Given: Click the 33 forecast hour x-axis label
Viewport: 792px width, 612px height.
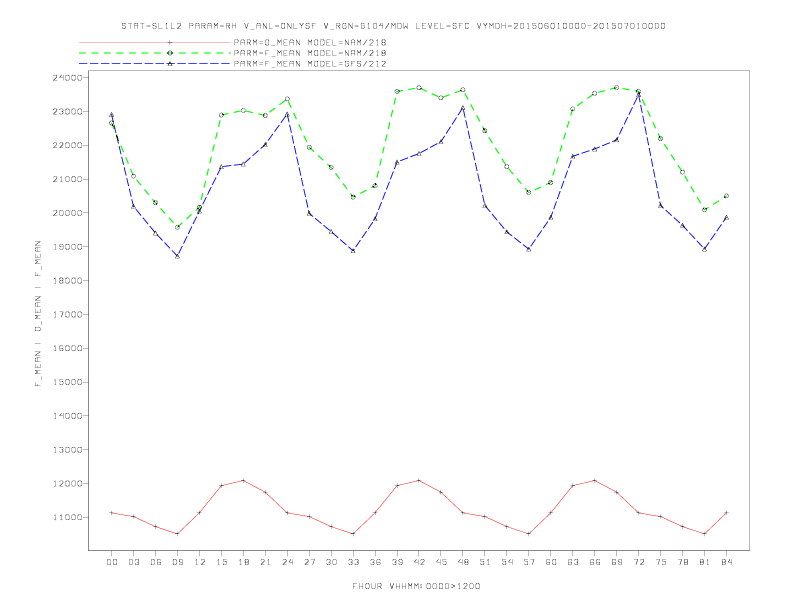Looking at the screenshot, I should click(353, 562).
